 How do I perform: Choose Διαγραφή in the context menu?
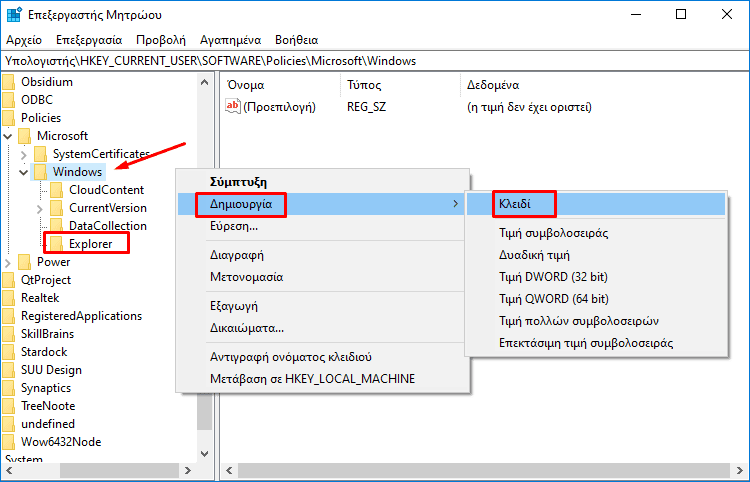(x=323, y=255)
